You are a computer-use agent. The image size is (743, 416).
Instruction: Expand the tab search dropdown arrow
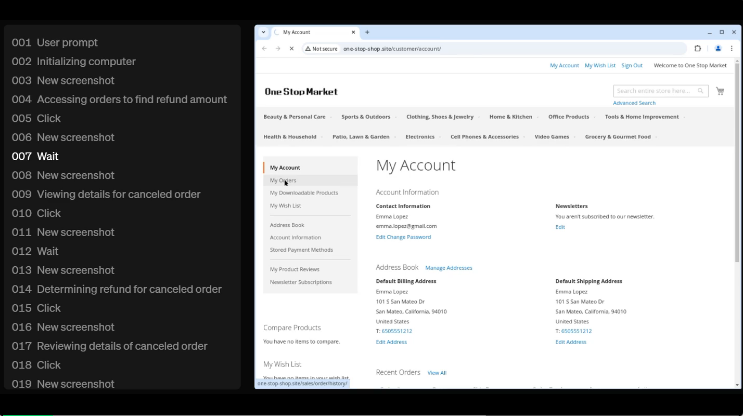point(264,32)
